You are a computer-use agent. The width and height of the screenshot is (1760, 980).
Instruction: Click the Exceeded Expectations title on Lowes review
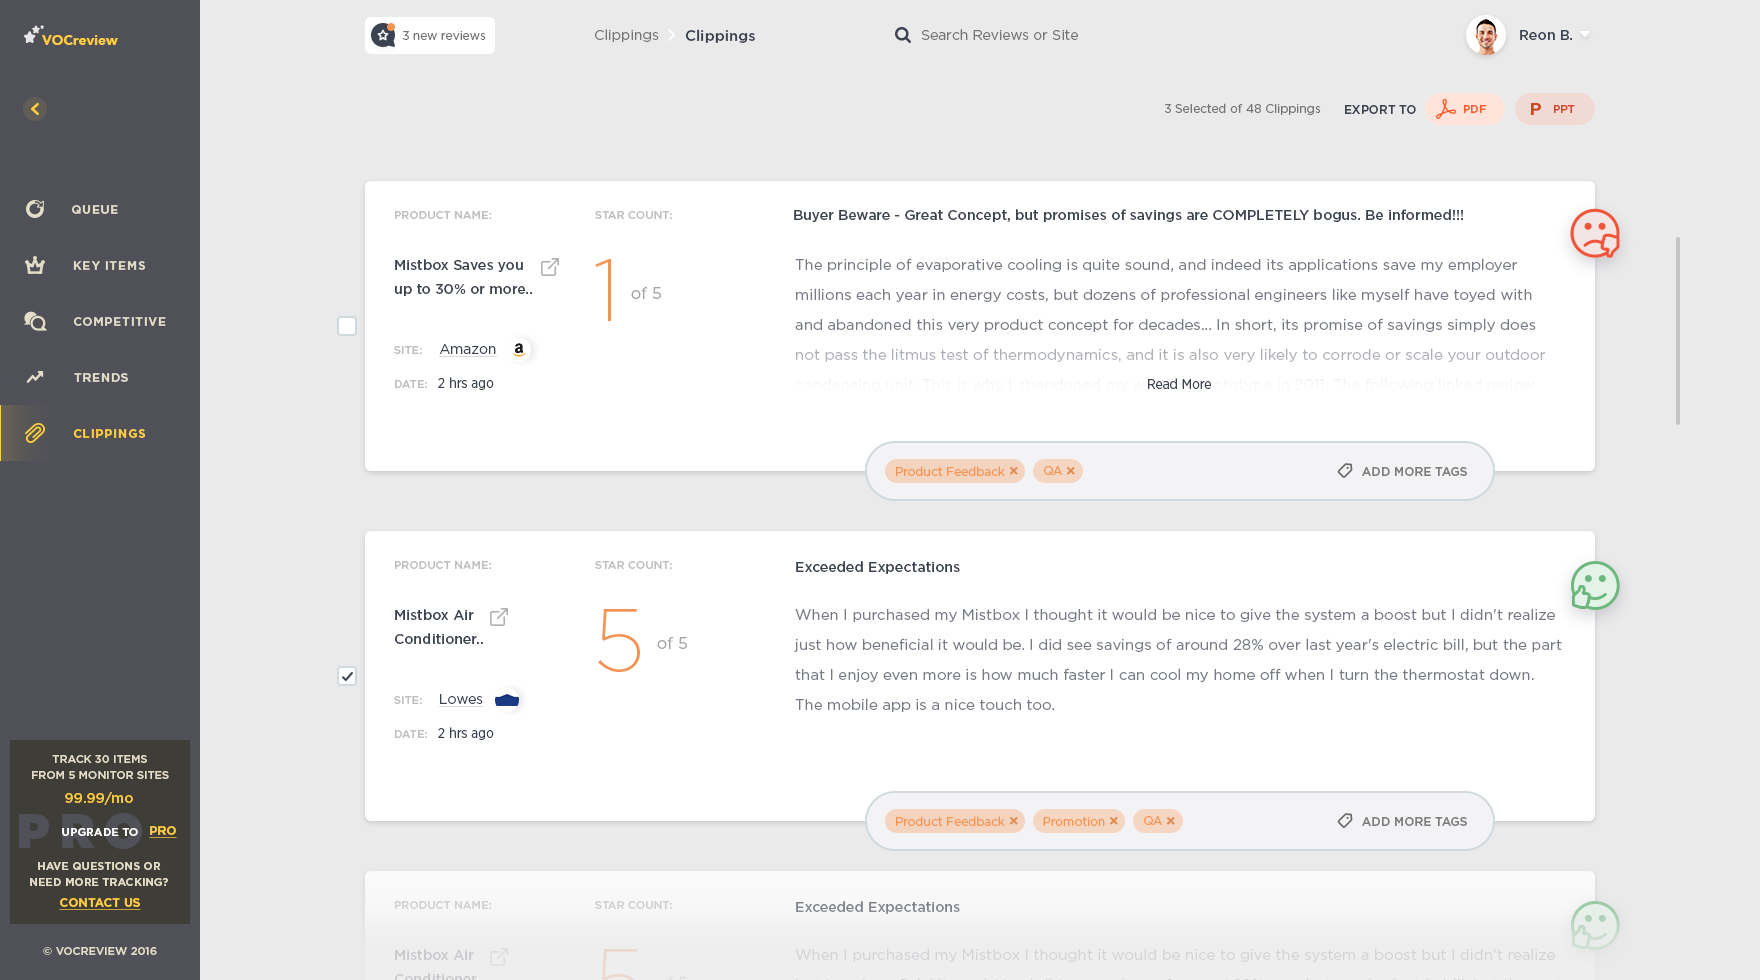coord(877,567)
